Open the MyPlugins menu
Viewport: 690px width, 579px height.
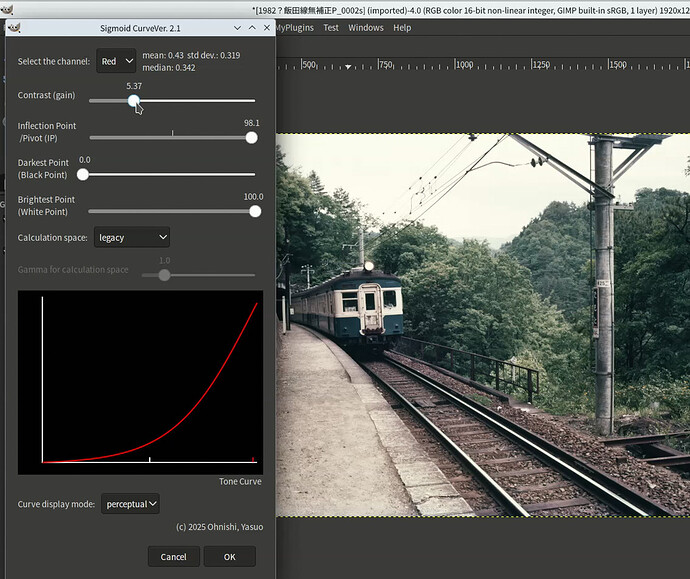294,28
